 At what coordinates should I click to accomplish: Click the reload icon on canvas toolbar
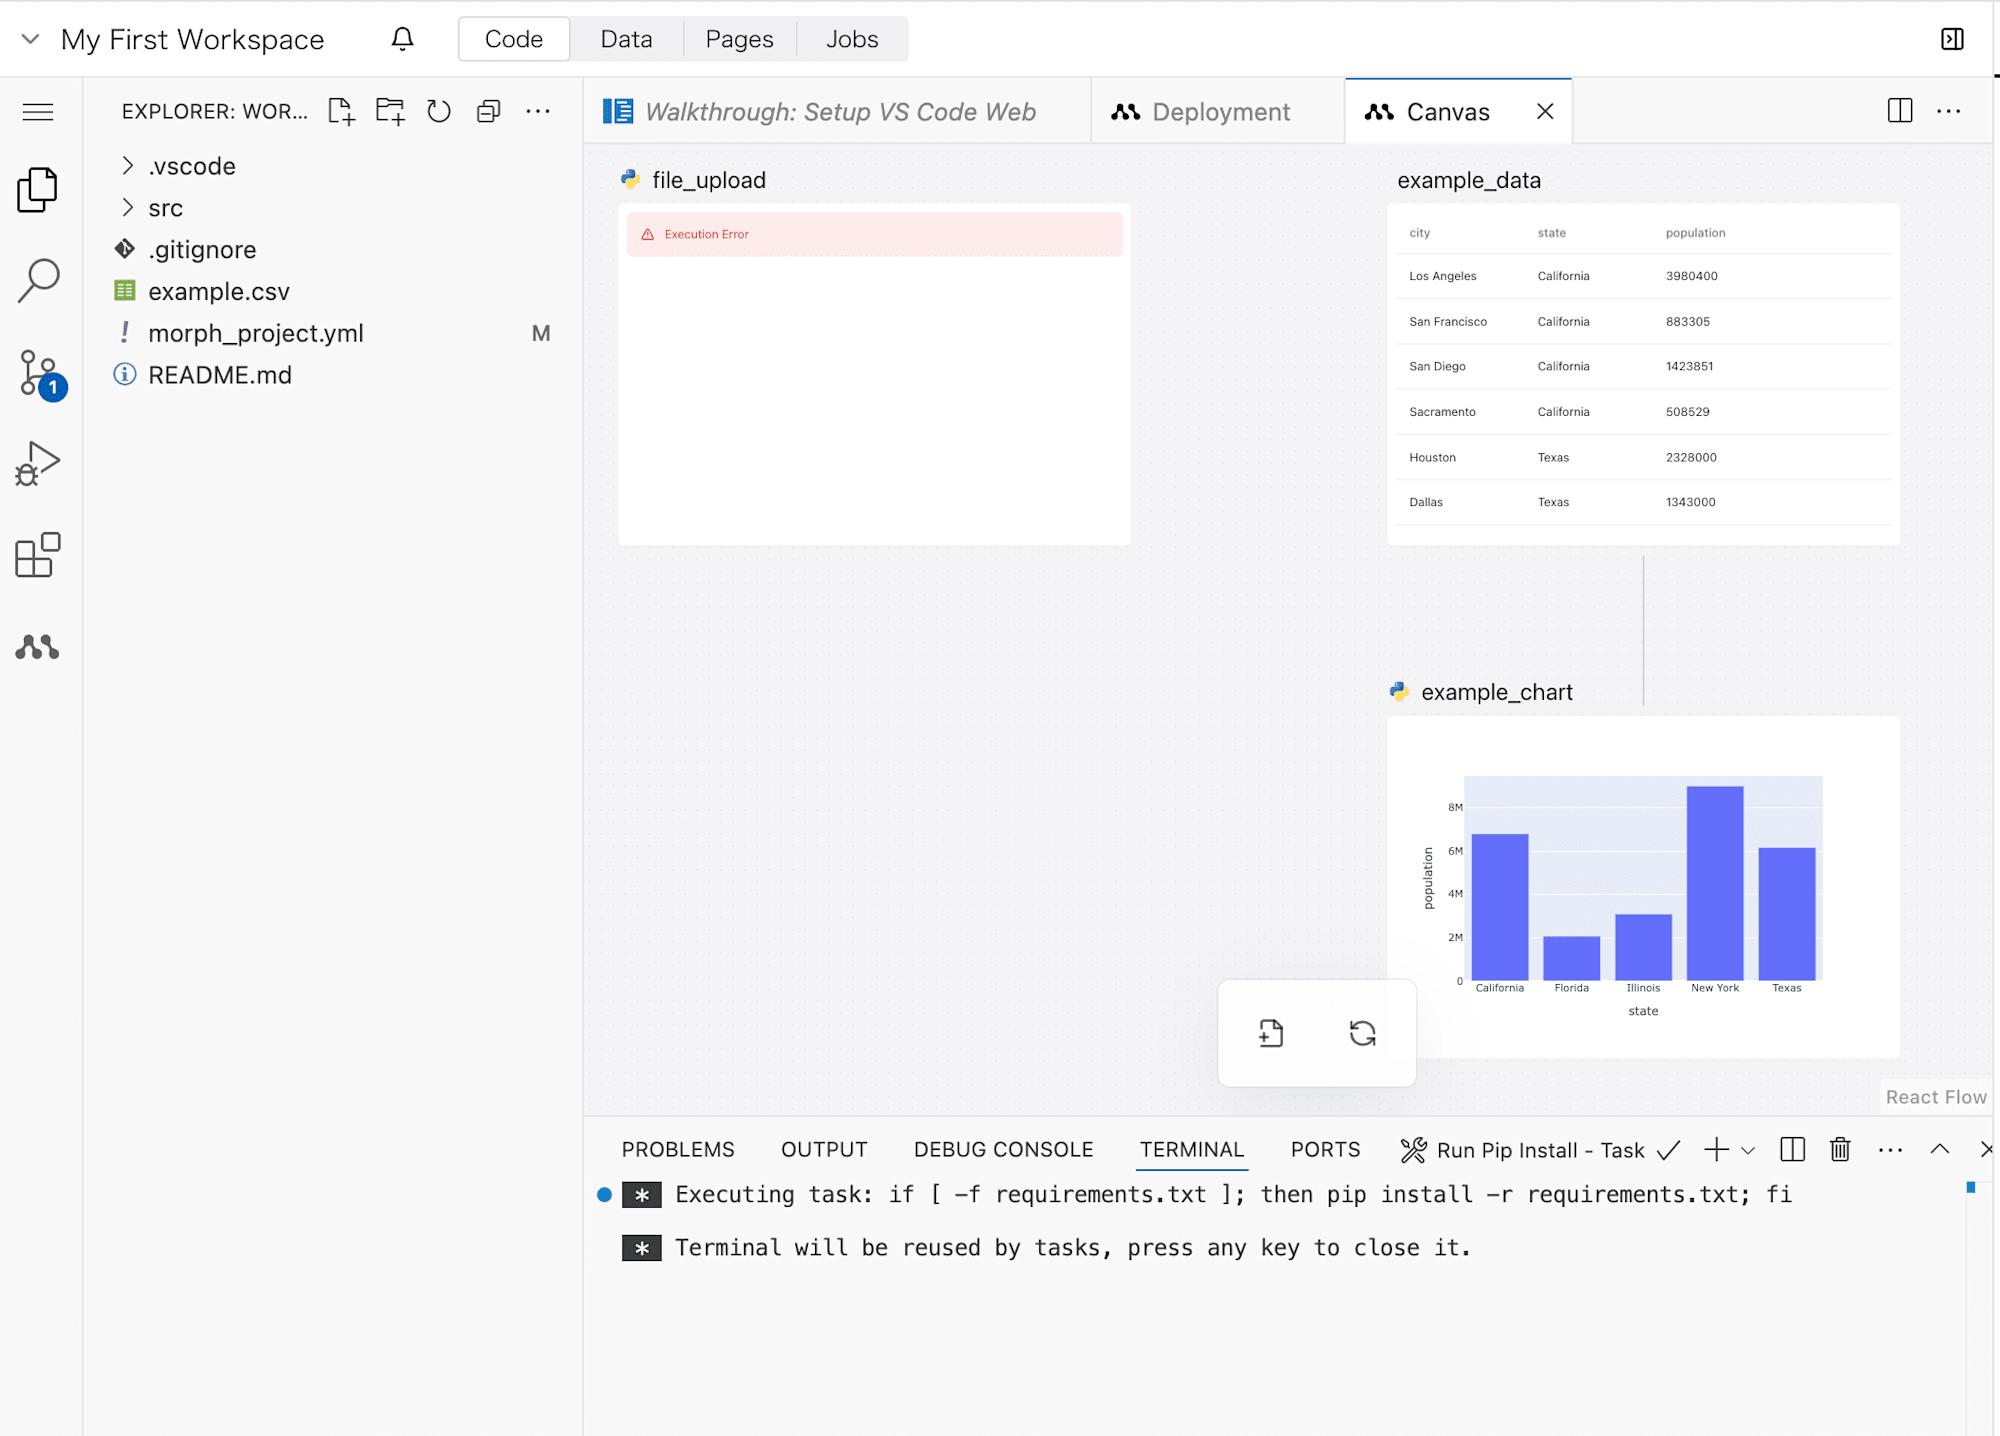(x=1363, y=1033)
